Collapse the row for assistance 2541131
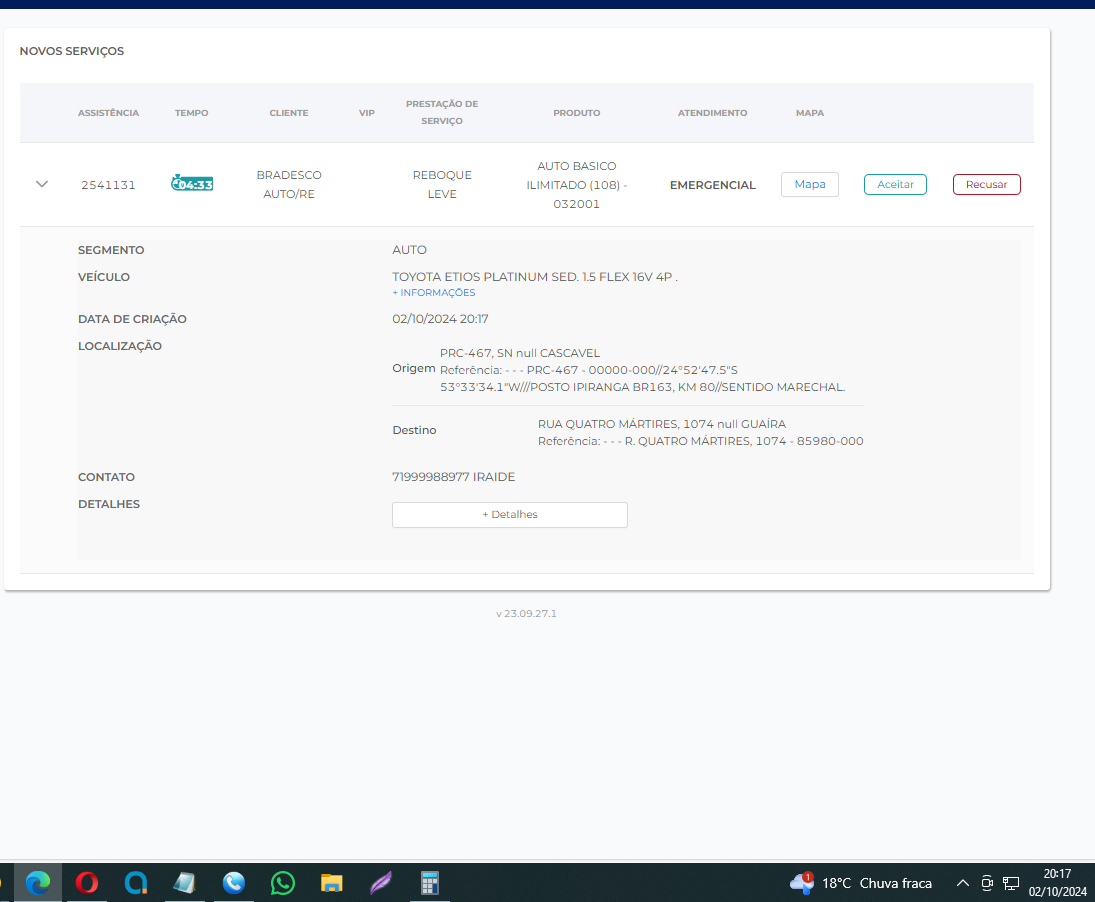Screen dimensions: 1095x902 click(42, 184)
